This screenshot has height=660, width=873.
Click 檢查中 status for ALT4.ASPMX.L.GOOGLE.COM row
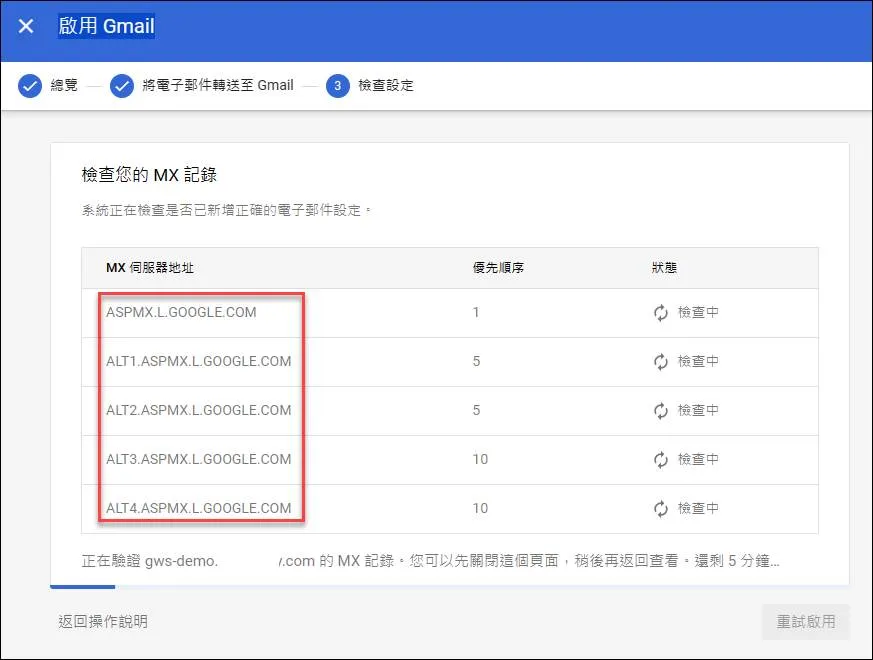click(x=698, y=509)
